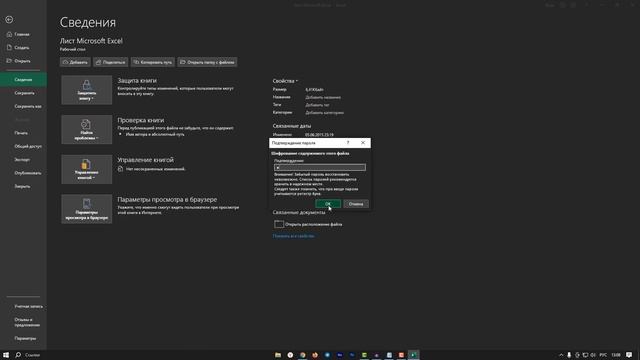Expand the Защитить книгу dropdown button
Screen dimensions: 640x360
(x=87, y=90)
